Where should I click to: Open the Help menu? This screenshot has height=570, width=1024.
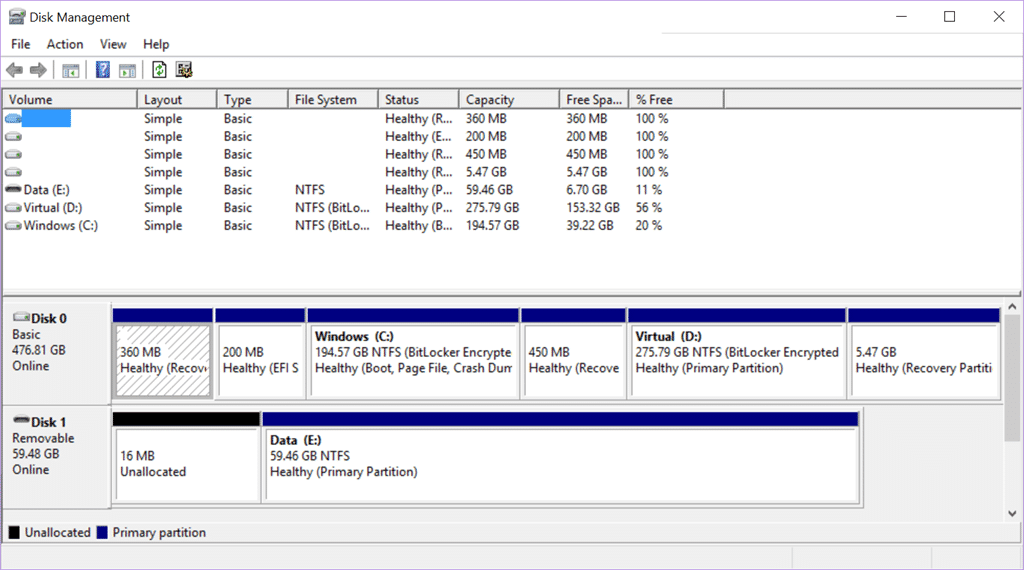pyautogui.click(x=156, y=44)
